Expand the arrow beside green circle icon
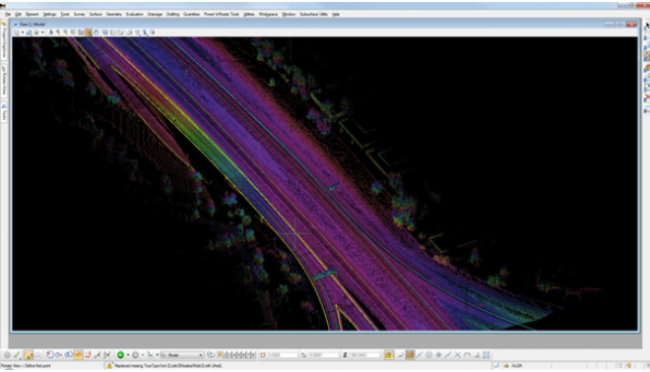The width and height of the screenshot is (650, 372). [x=128, y=355]
